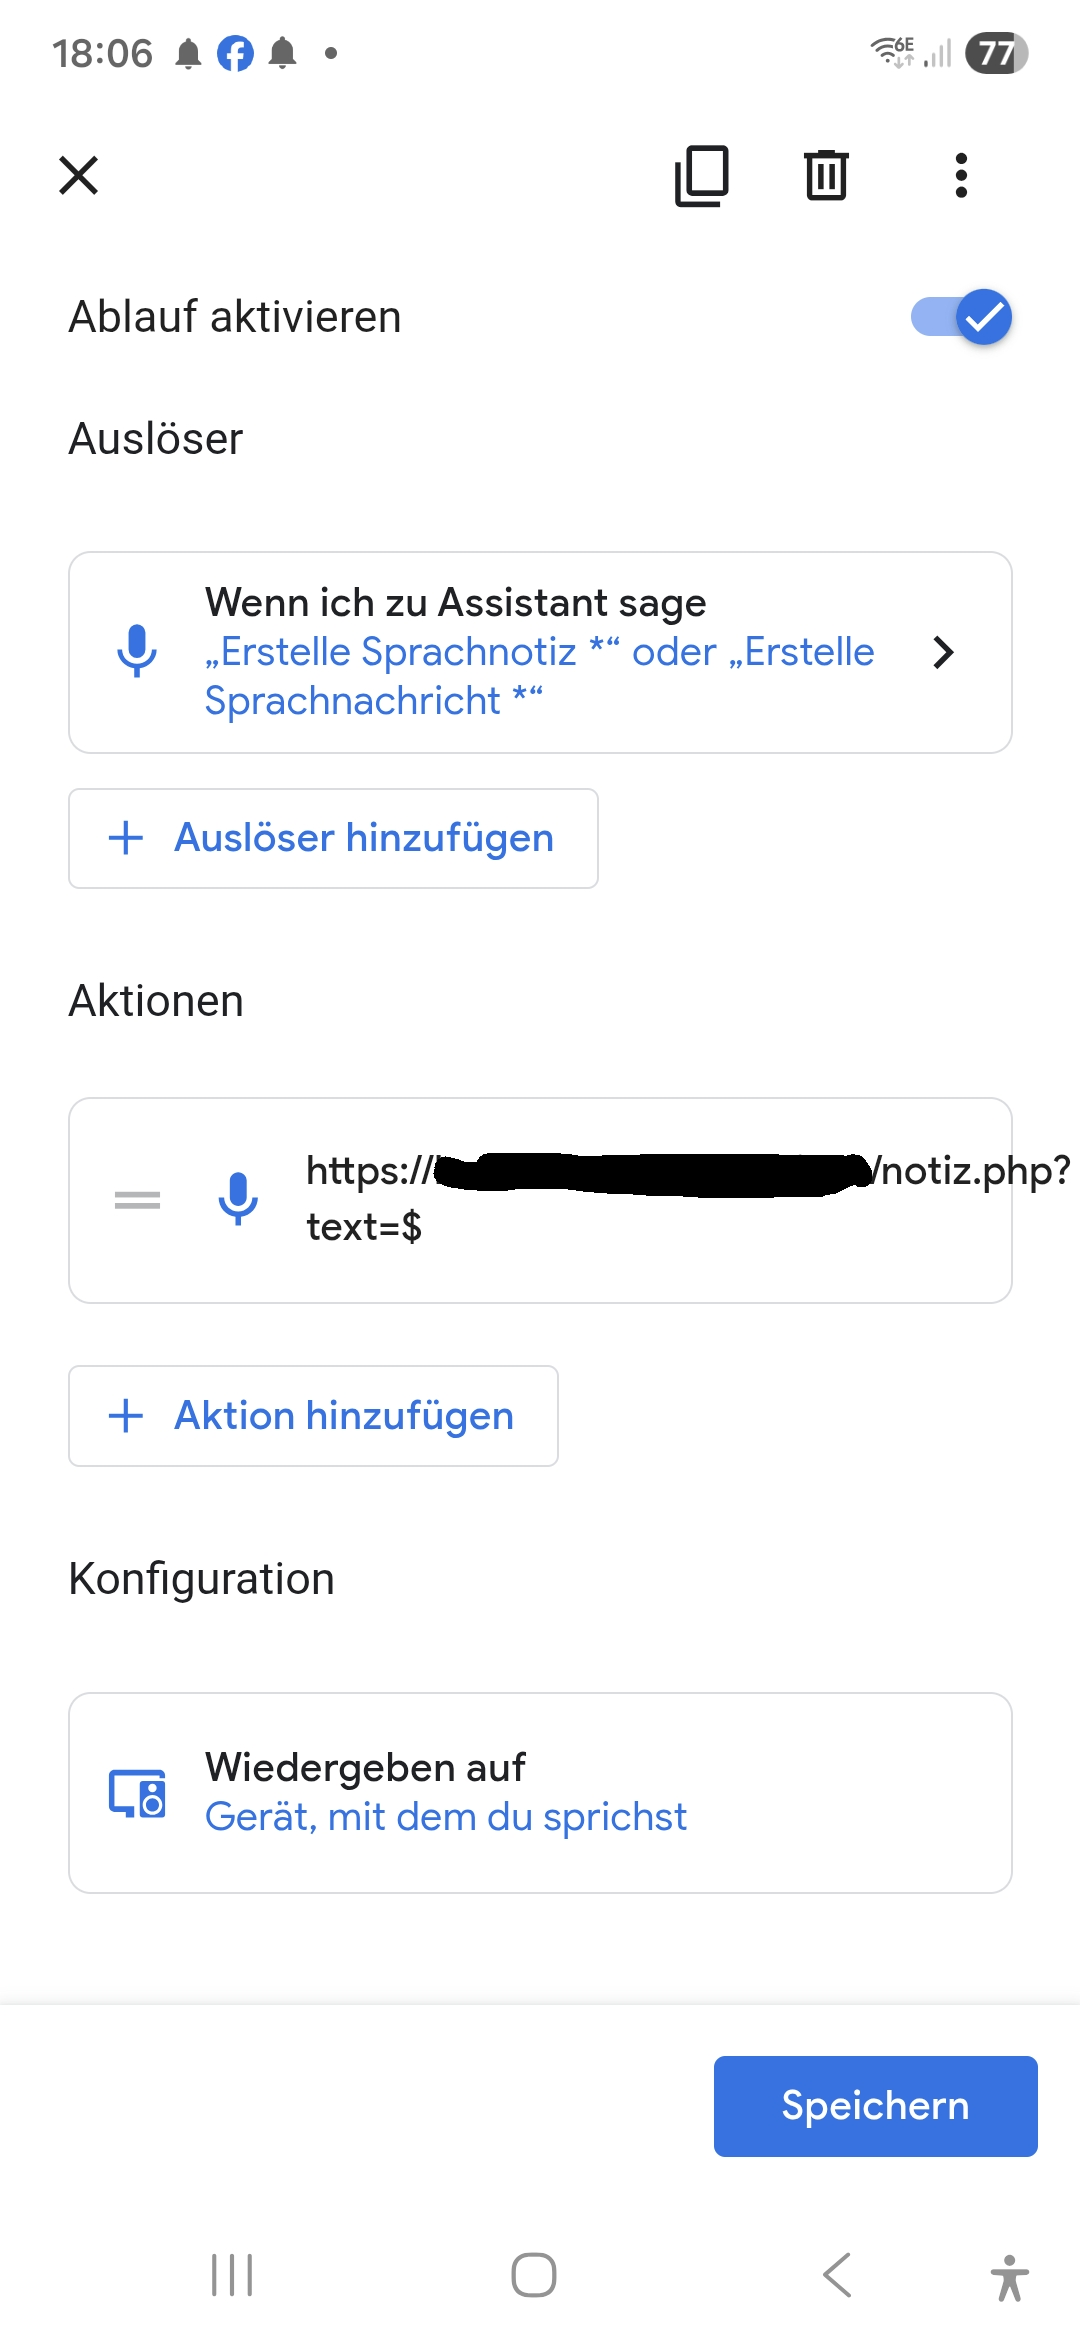The width and height of the screenshot is (1080, 2340).
Task: Tap the playback device icon
Action: tap(137, 1793)
